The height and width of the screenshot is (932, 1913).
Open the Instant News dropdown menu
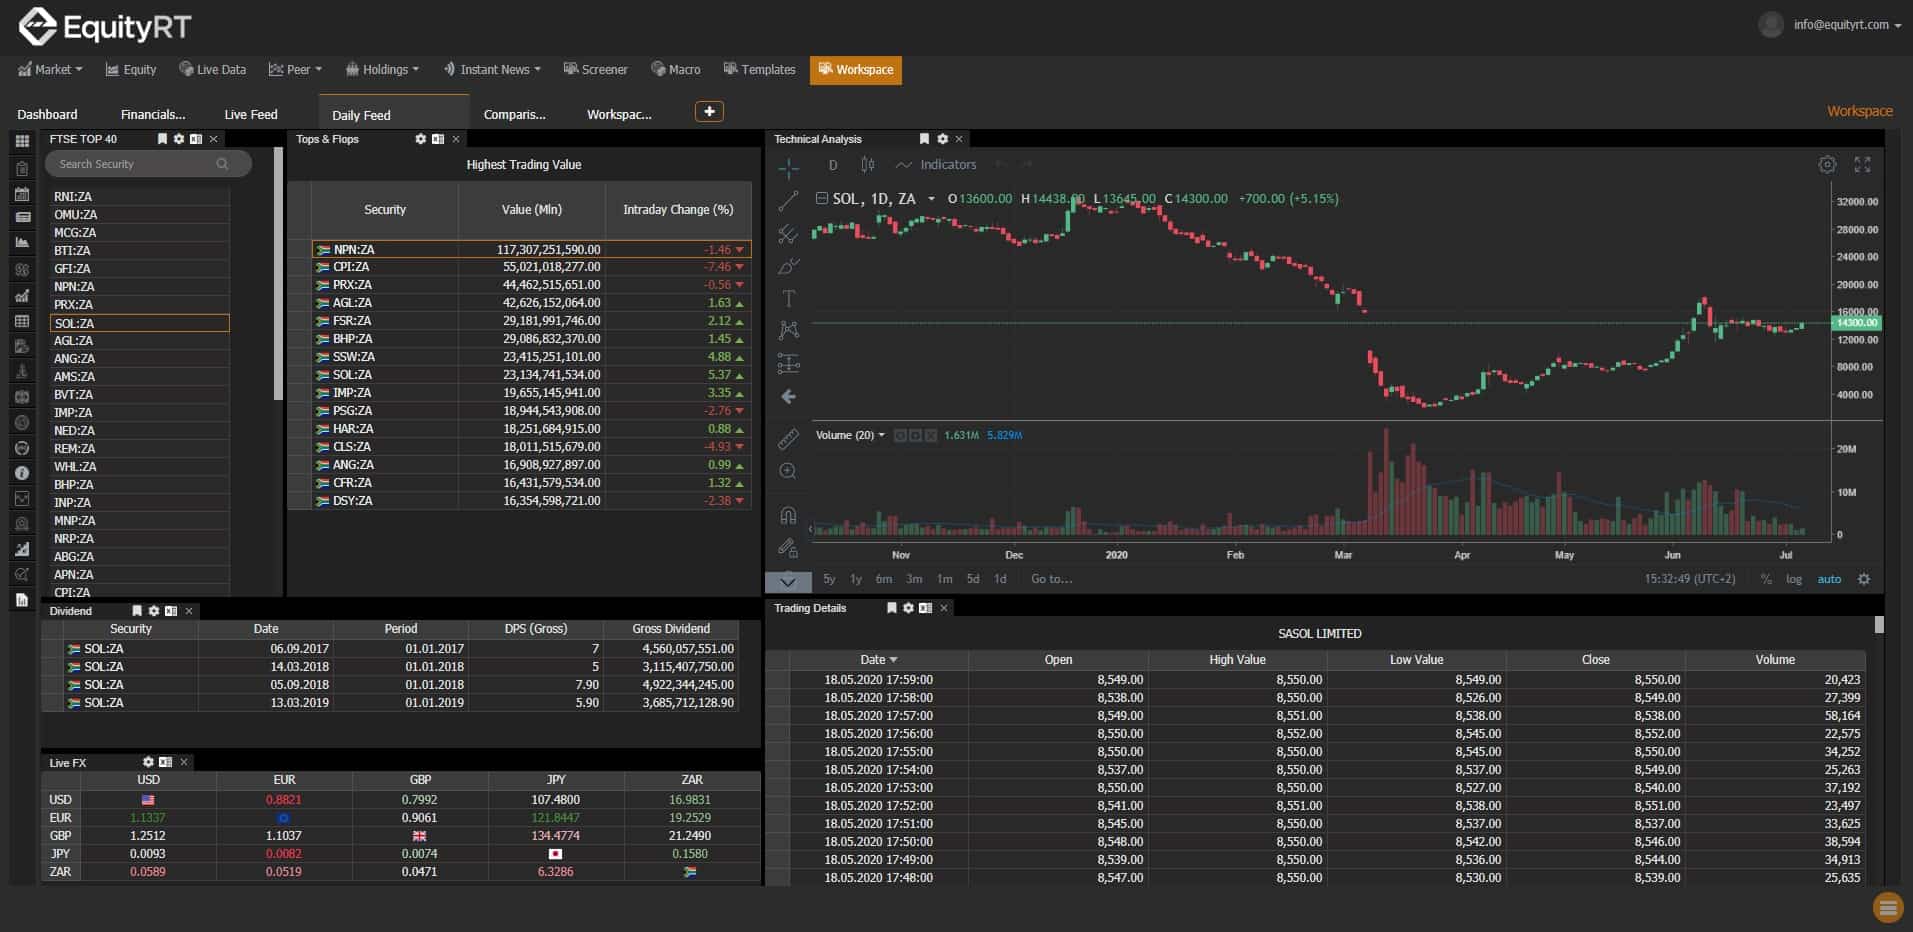pos(491,70)
